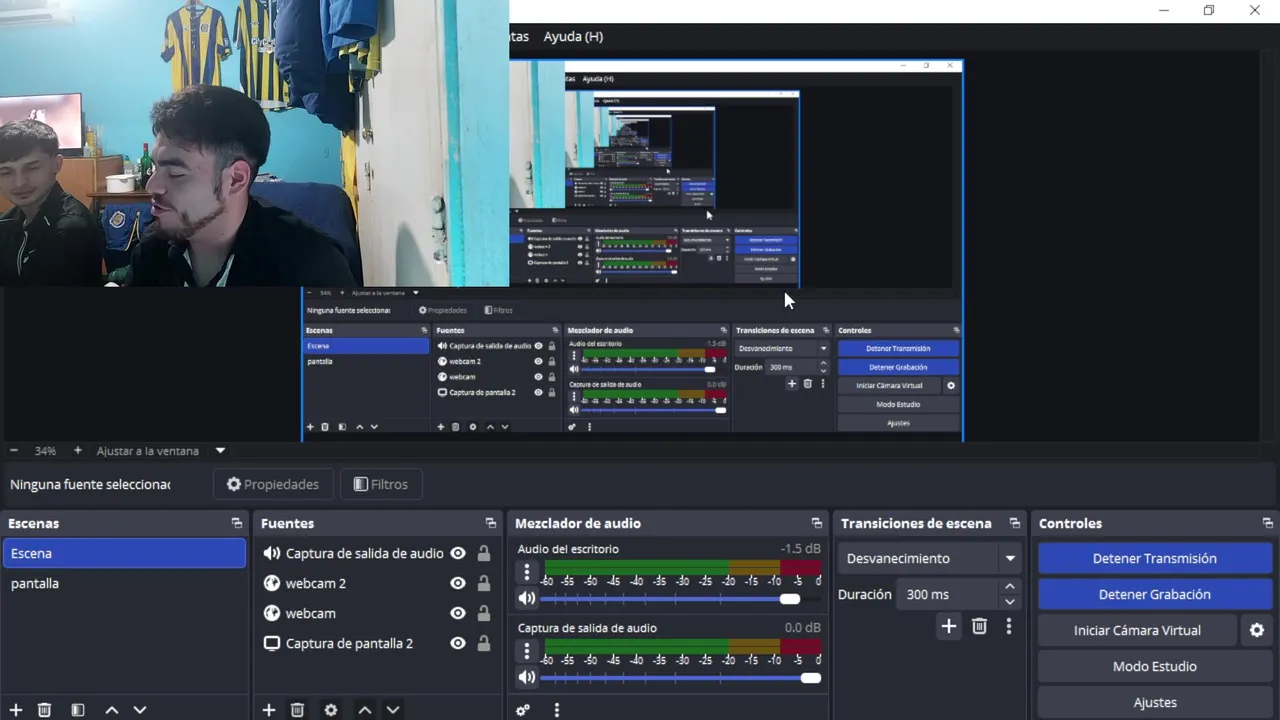Viewport: 1280px width, 720px height.
Task: Toggle lock on webcam source
Action: click(x=484, y=613)
